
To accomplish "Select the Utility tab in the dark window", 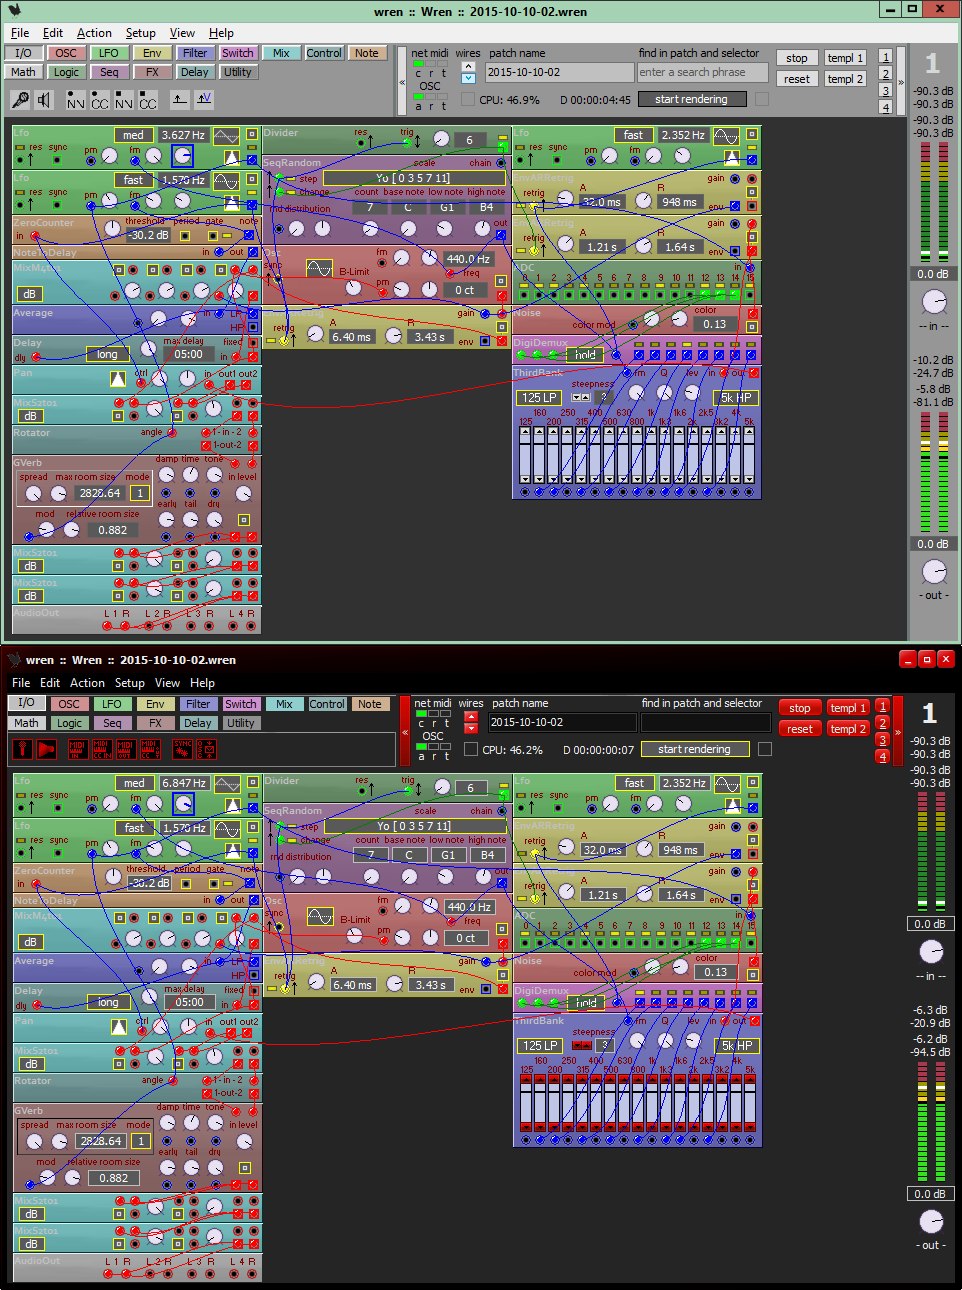I will point(240,723).
